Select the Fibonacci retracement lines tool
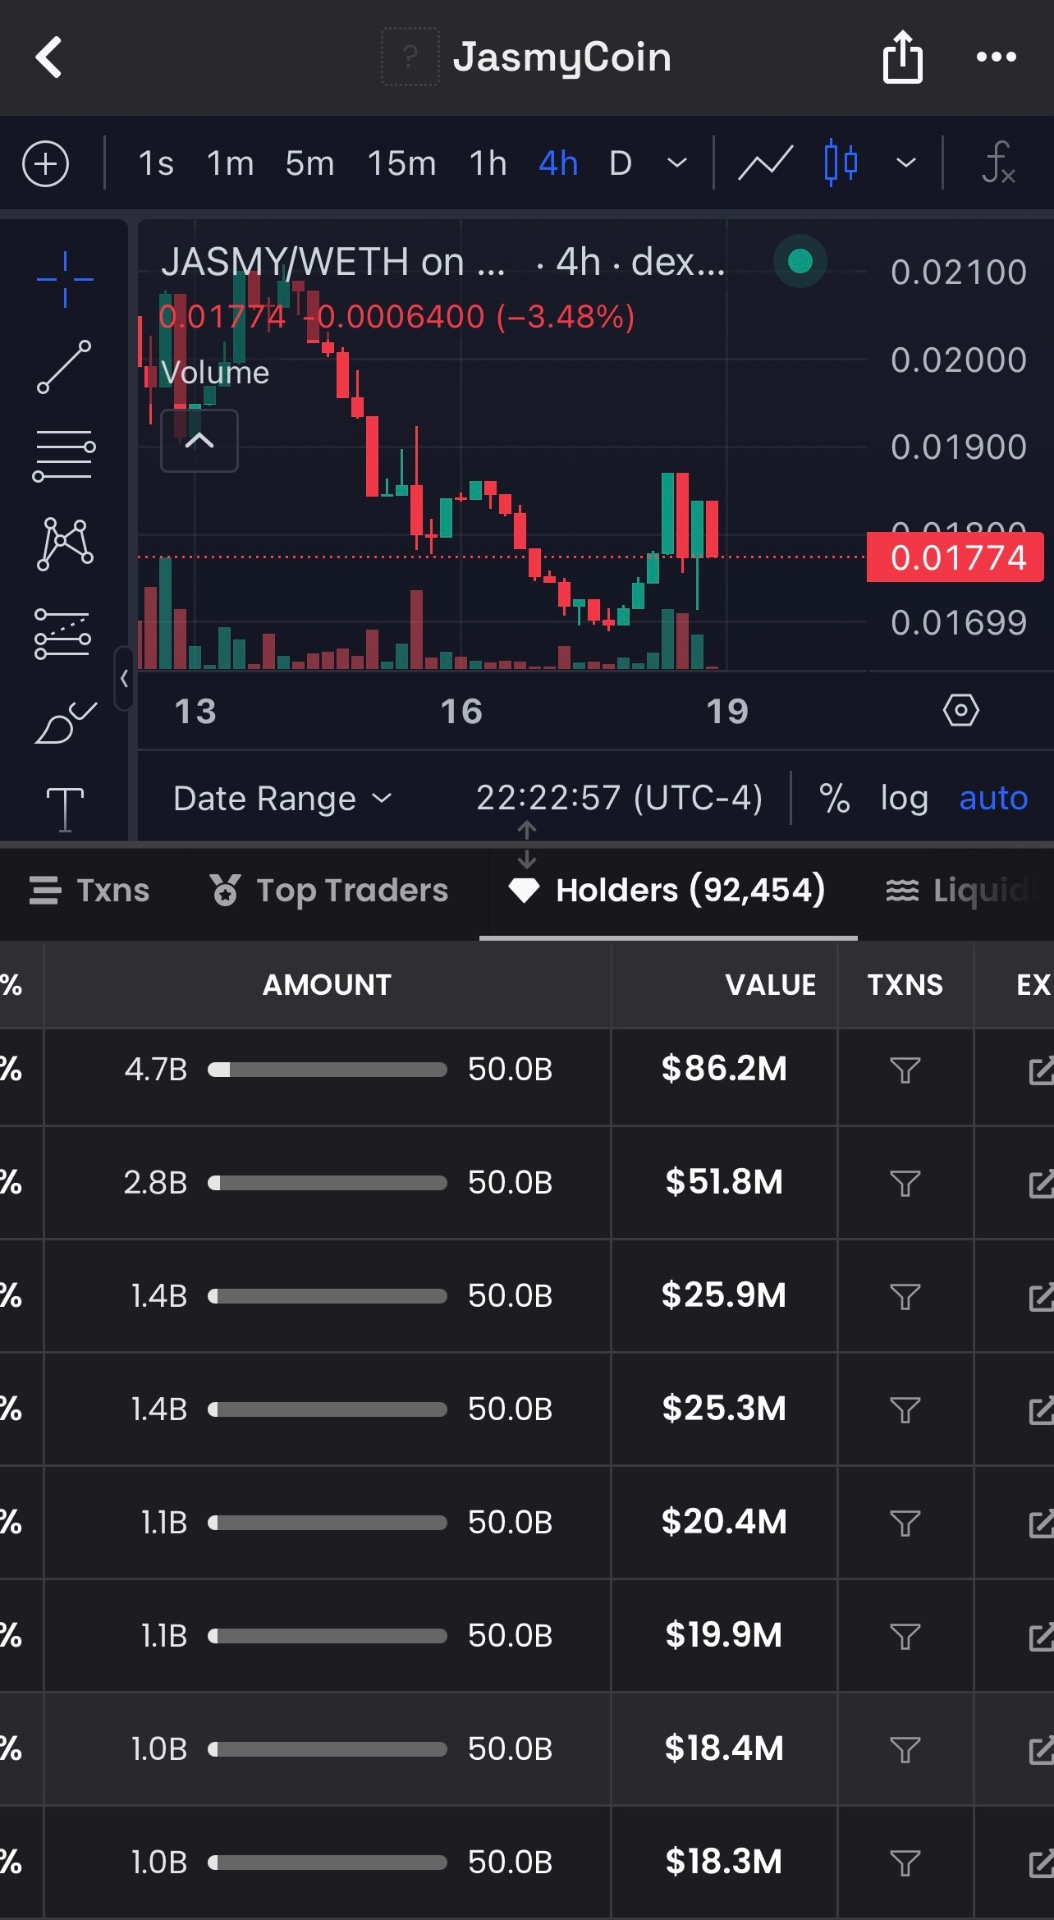This screenshot has width=1054, height=1920. tap(65, 456)
